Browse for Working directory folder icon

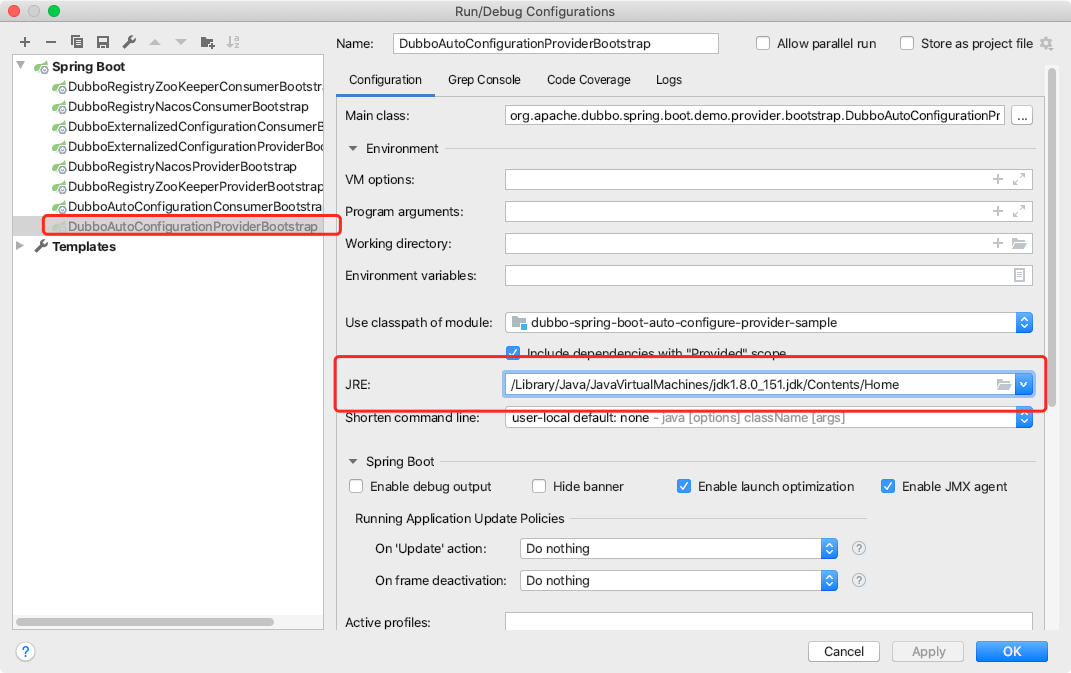pyautogui.click(x=1019, y=244)
